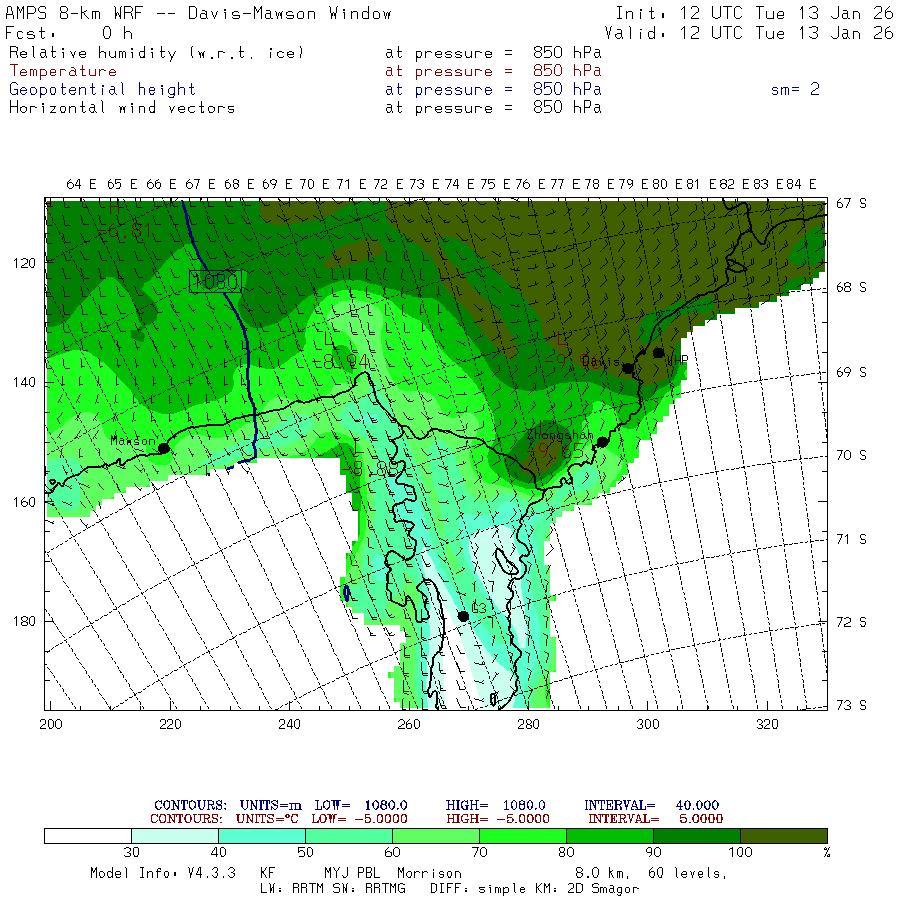Click the 'Model Info: V4.3.3' text
The width and height of the screenshot is (900, 900).
click(x=162, y=874)
